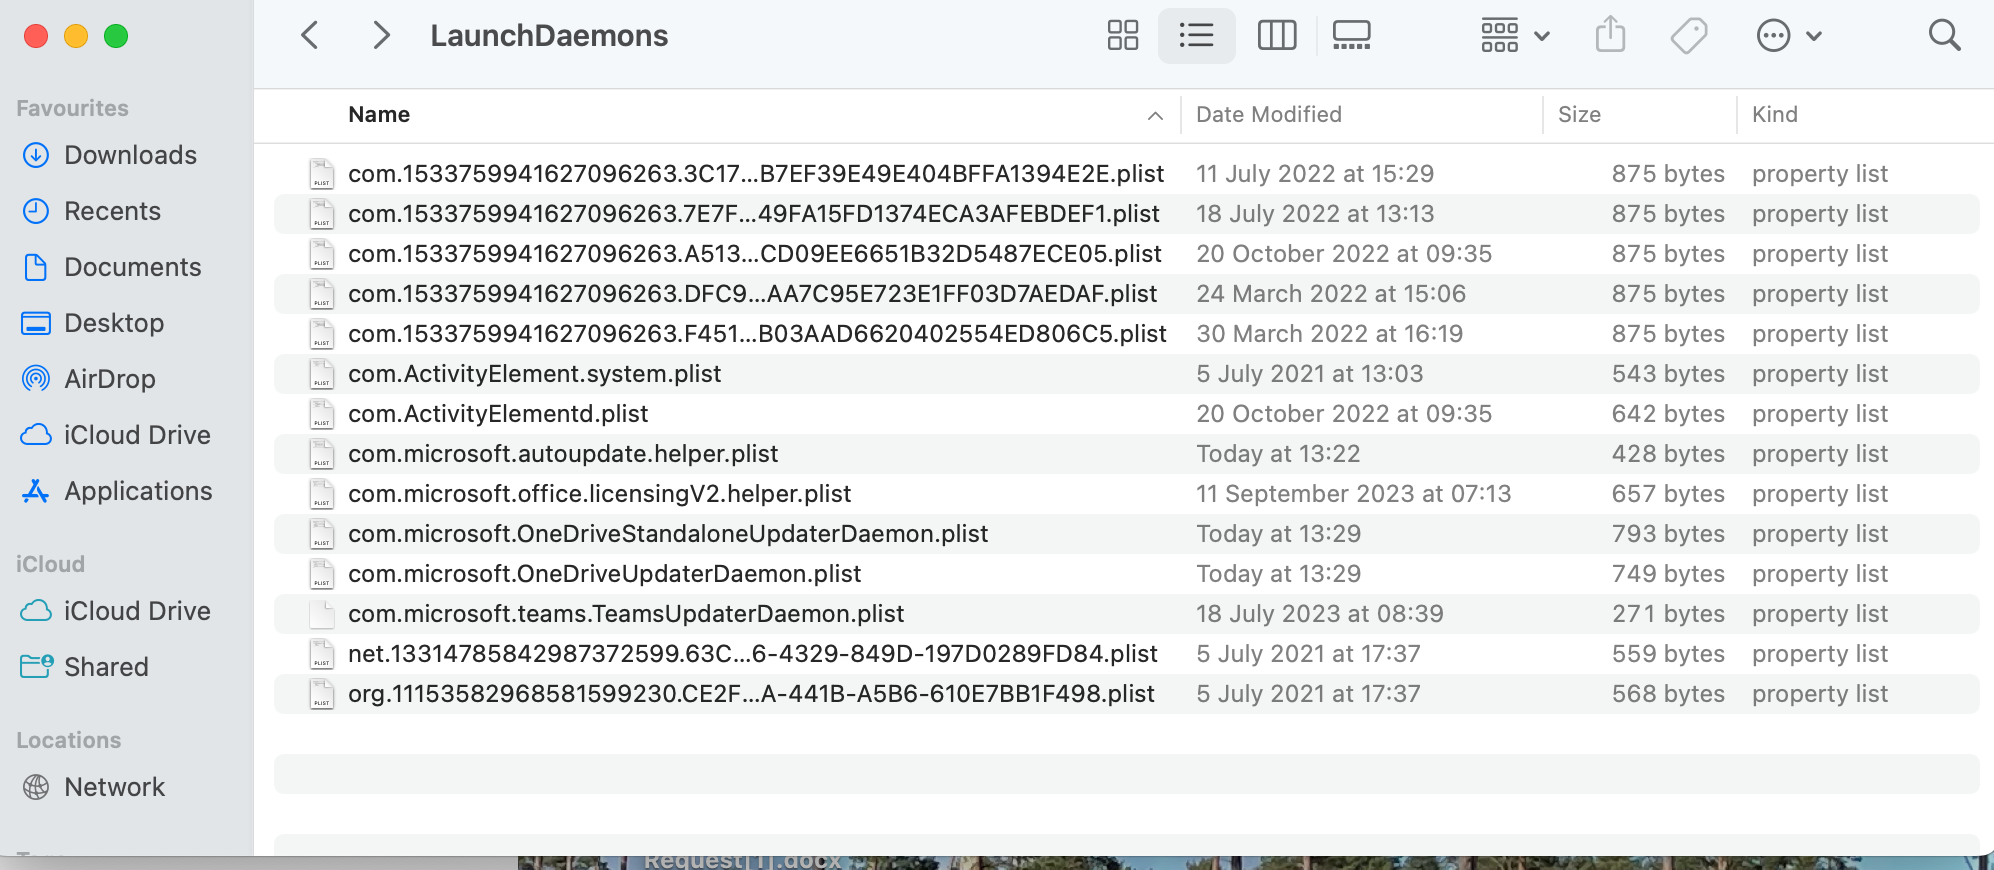This screenshot has height=870, width=1994.
Task: Select Downloads in the sidebar
Action: tap(130, 155)
